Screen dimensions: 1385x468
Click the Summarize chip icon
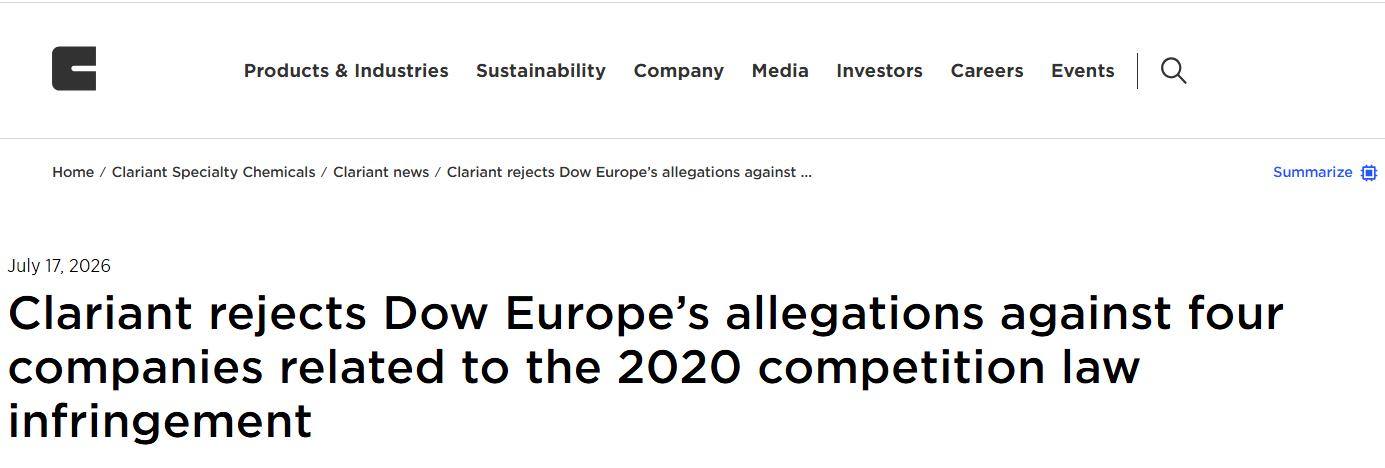click(x=1369, y=172)
